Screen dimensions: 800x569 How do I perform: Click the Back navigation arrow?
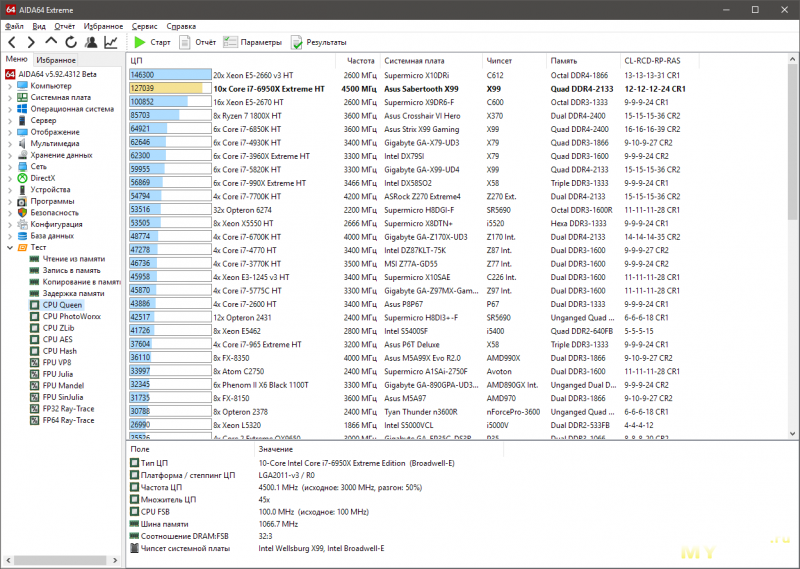click(12, 42)
